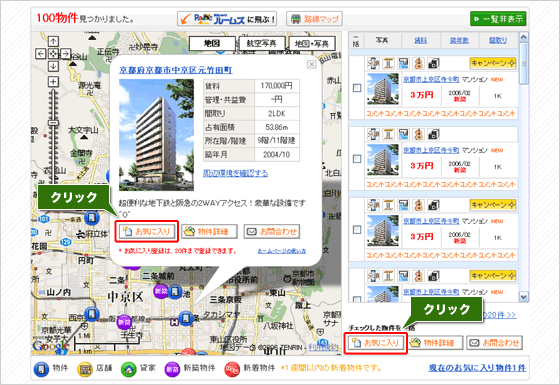This screenshot has width=560, height=385.
Task: Click お気に入り button in property popup
Action: [x=147, y=231]
